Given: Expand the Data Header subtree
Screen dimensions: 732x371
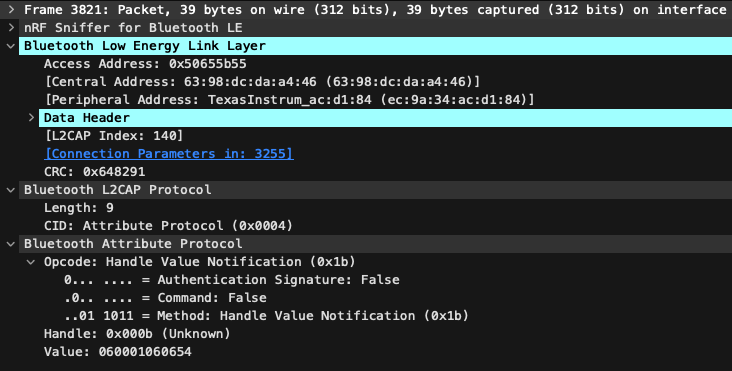Looking at the screenshot, I should (x=31, y=118).
